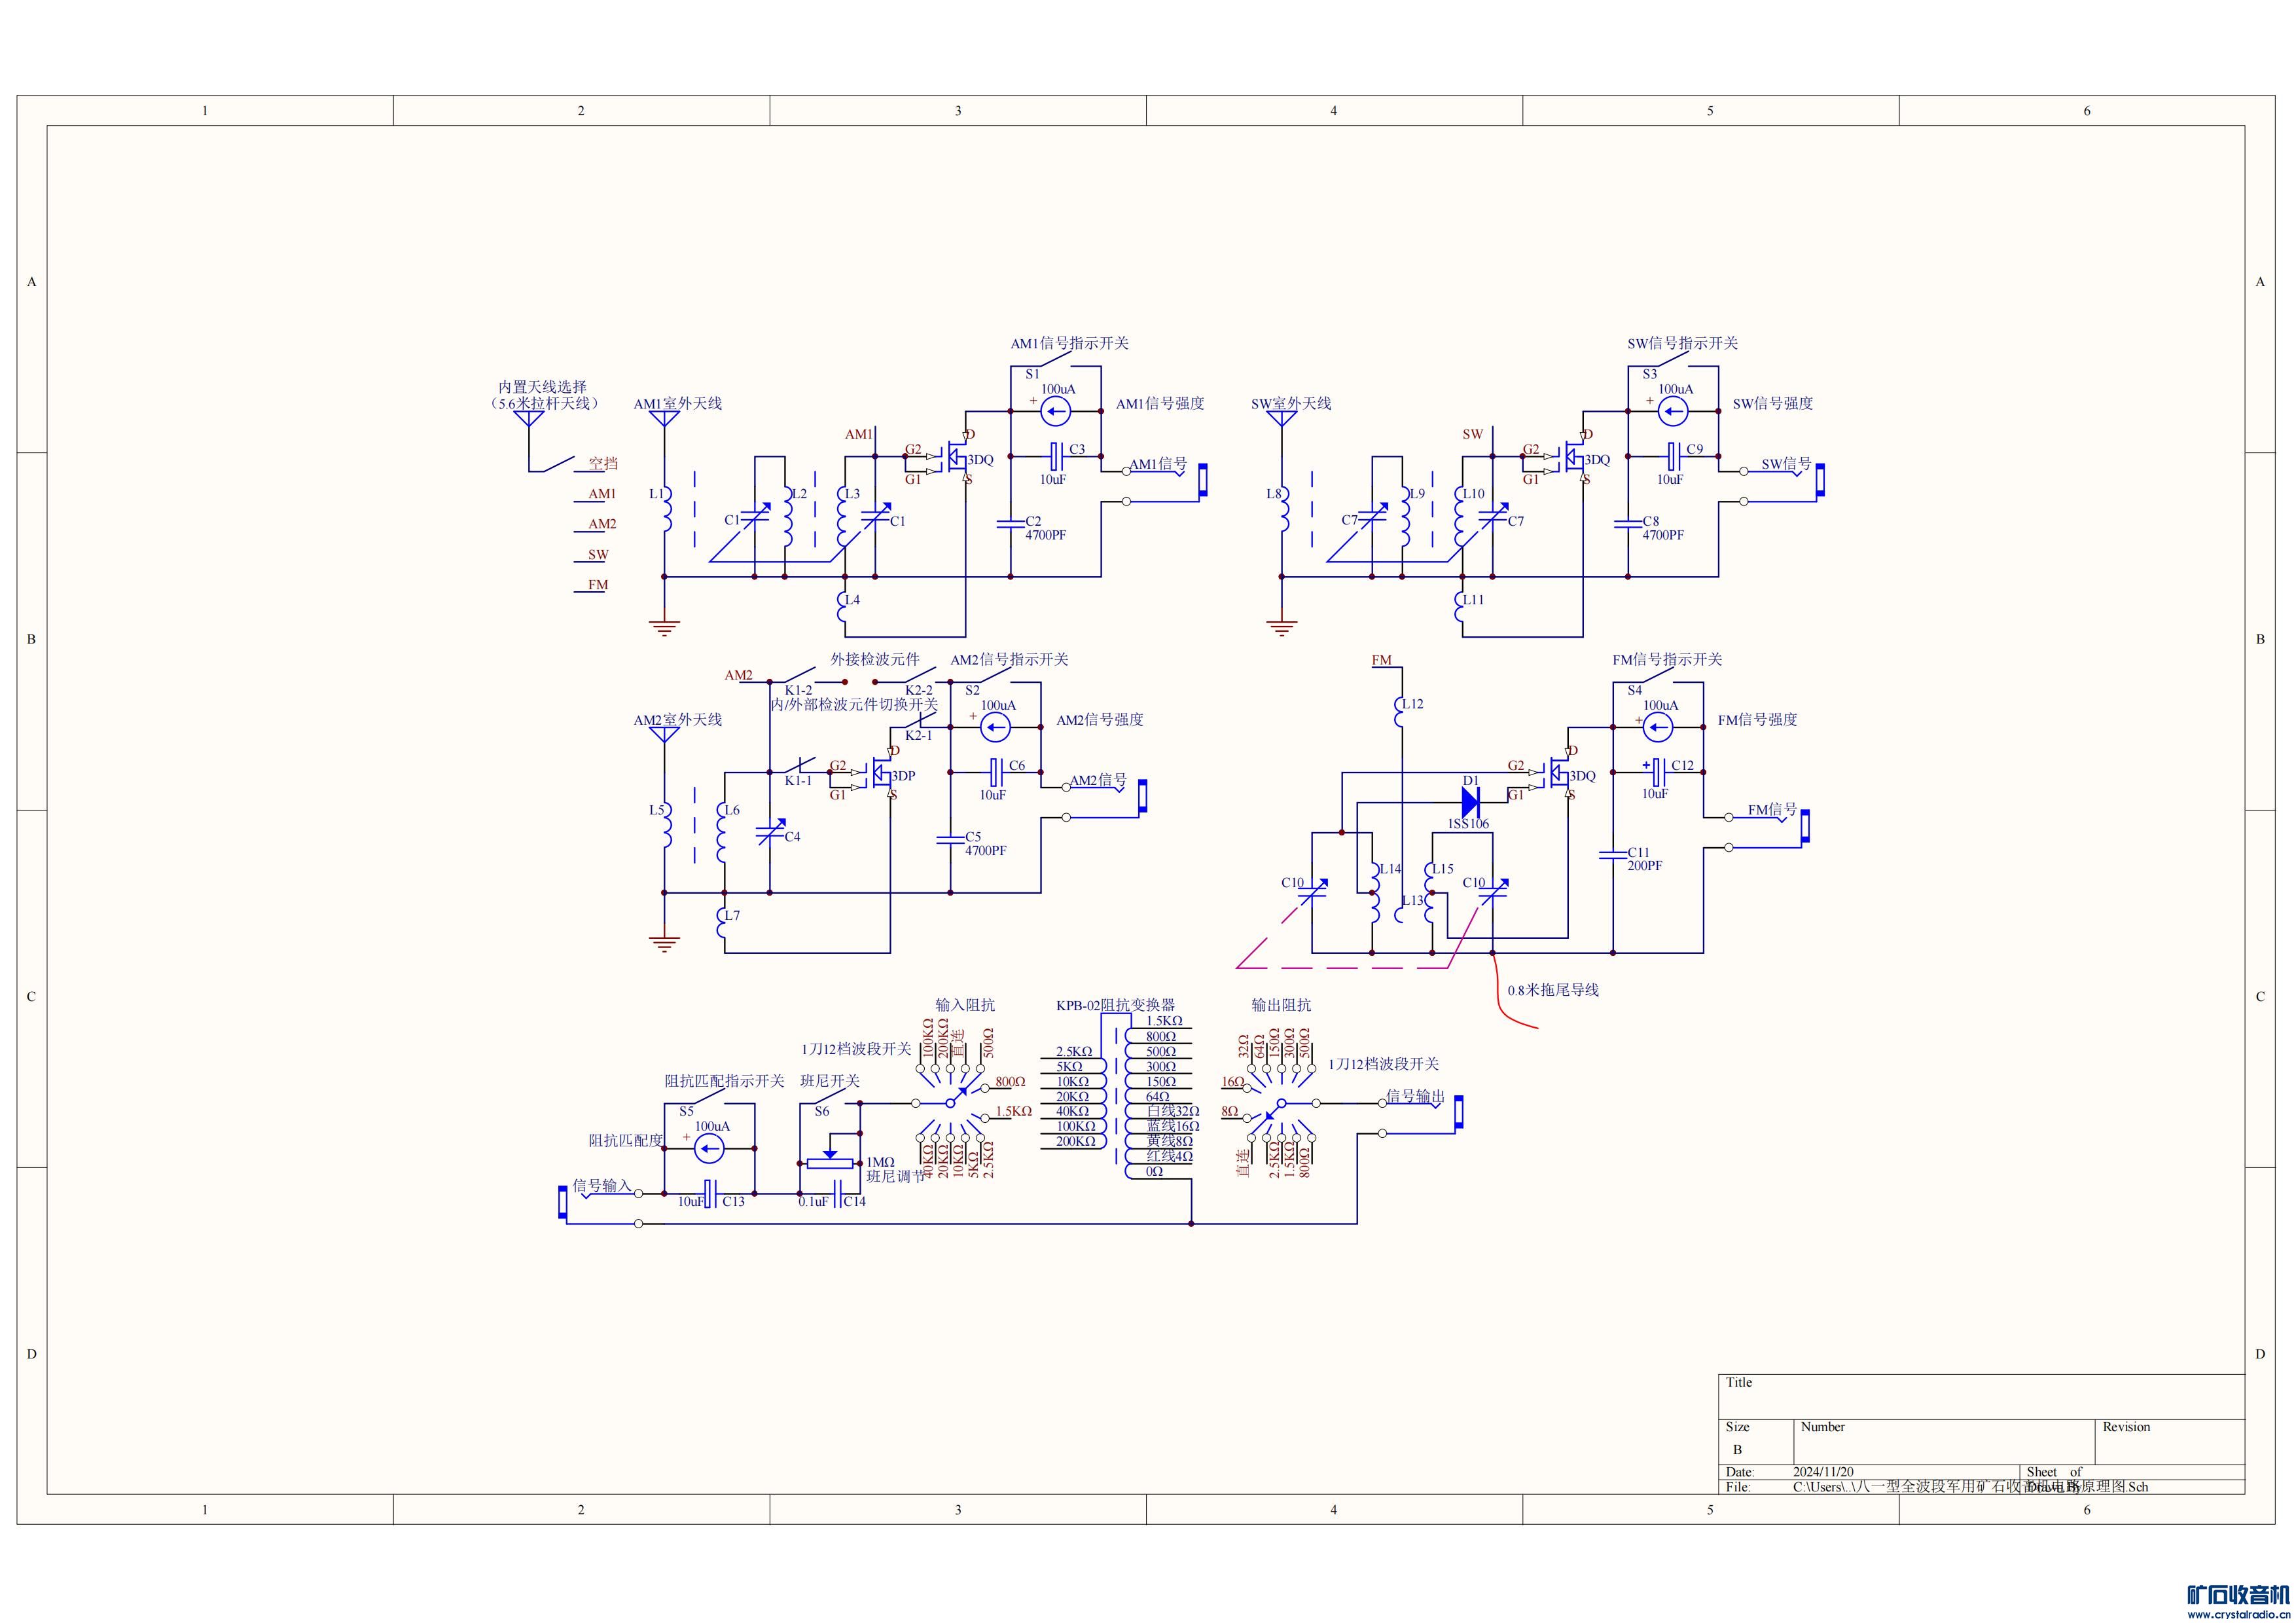
Task: Click the C11 200PF capacitor symbol
Action: [x=1612, y=855]
